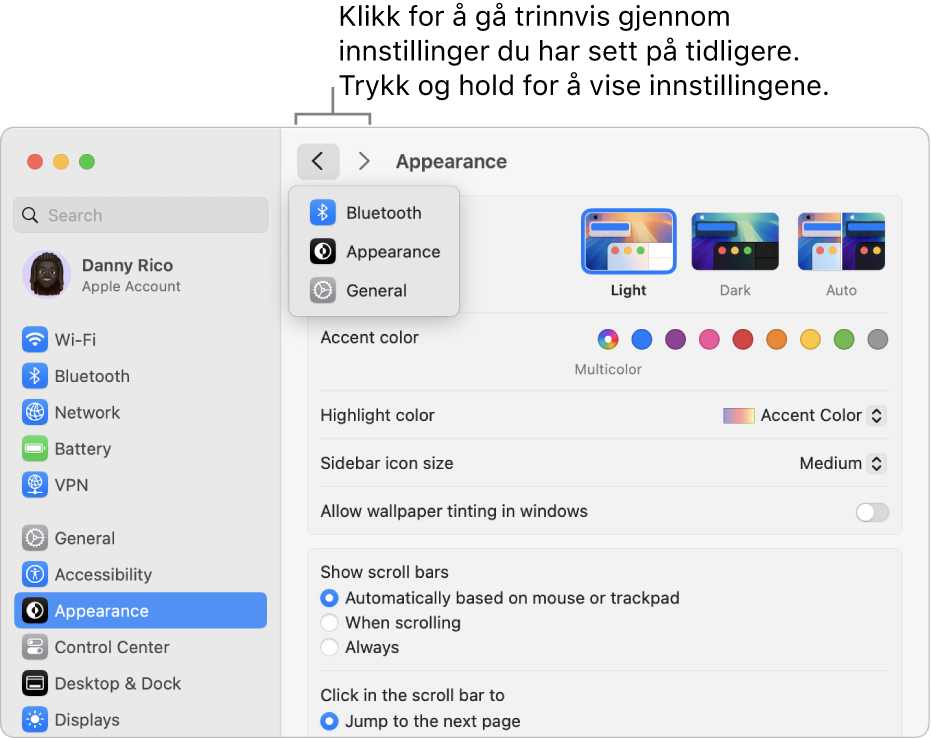Open Control Center settings in sidebar
This screenshot has height=739, width=931.
pyautogui.click(x=141, y=647)
